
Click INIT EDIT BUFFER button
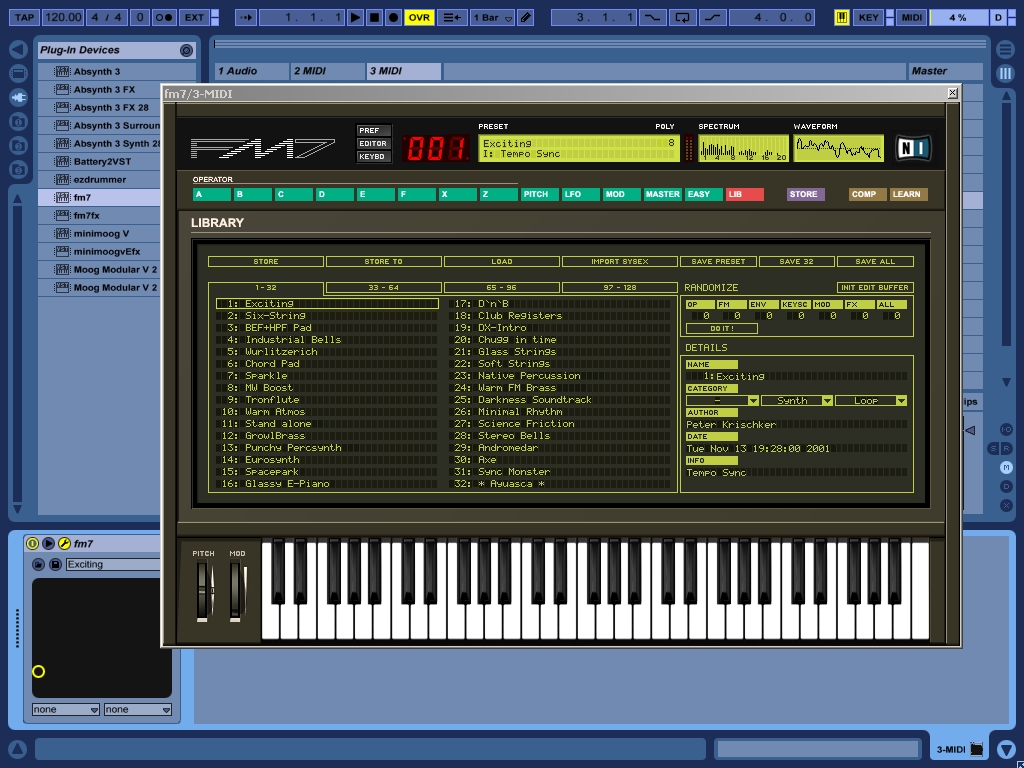[875, 287]
